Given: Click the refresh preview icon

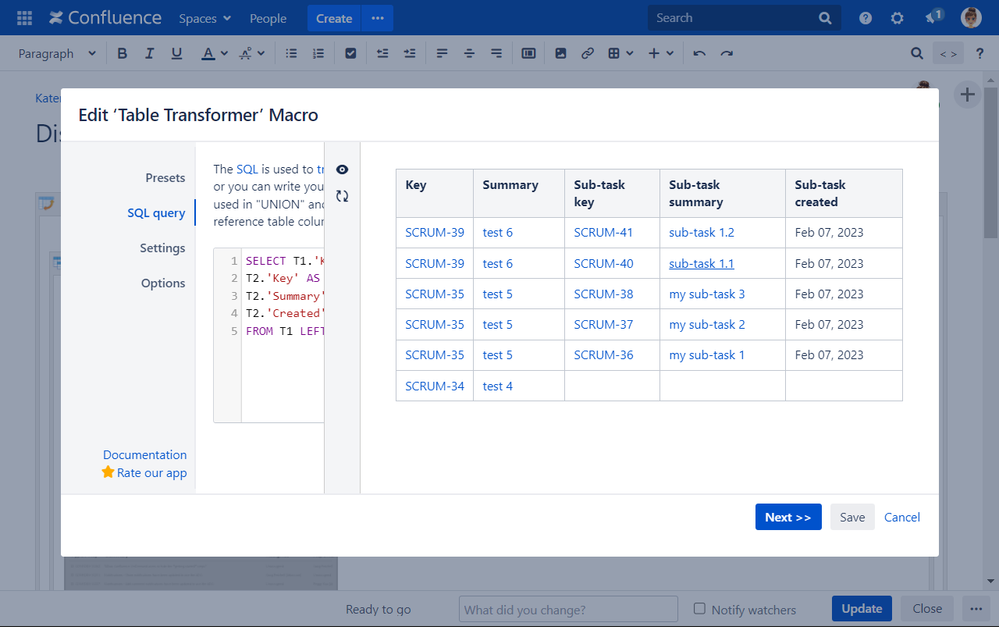Looking at the screenshot, I should point(342,197).
